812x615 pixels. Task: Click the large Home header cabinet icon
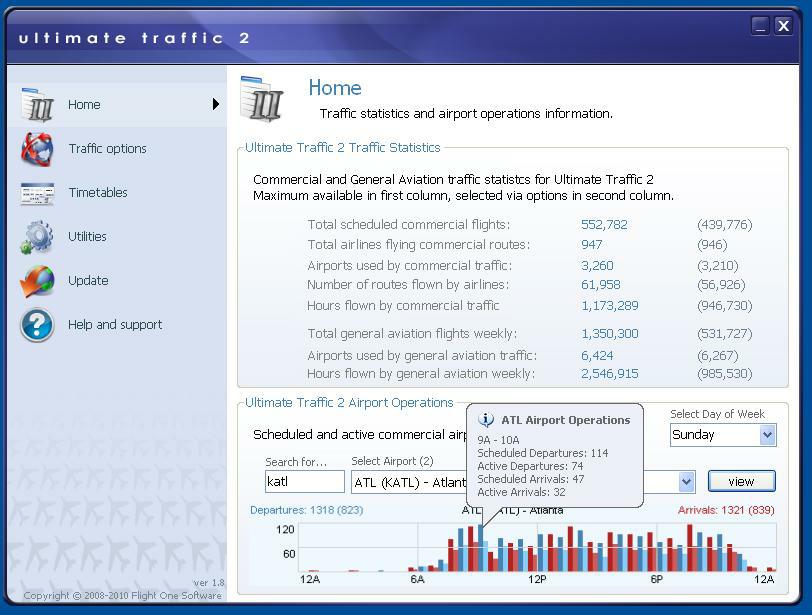262,98
